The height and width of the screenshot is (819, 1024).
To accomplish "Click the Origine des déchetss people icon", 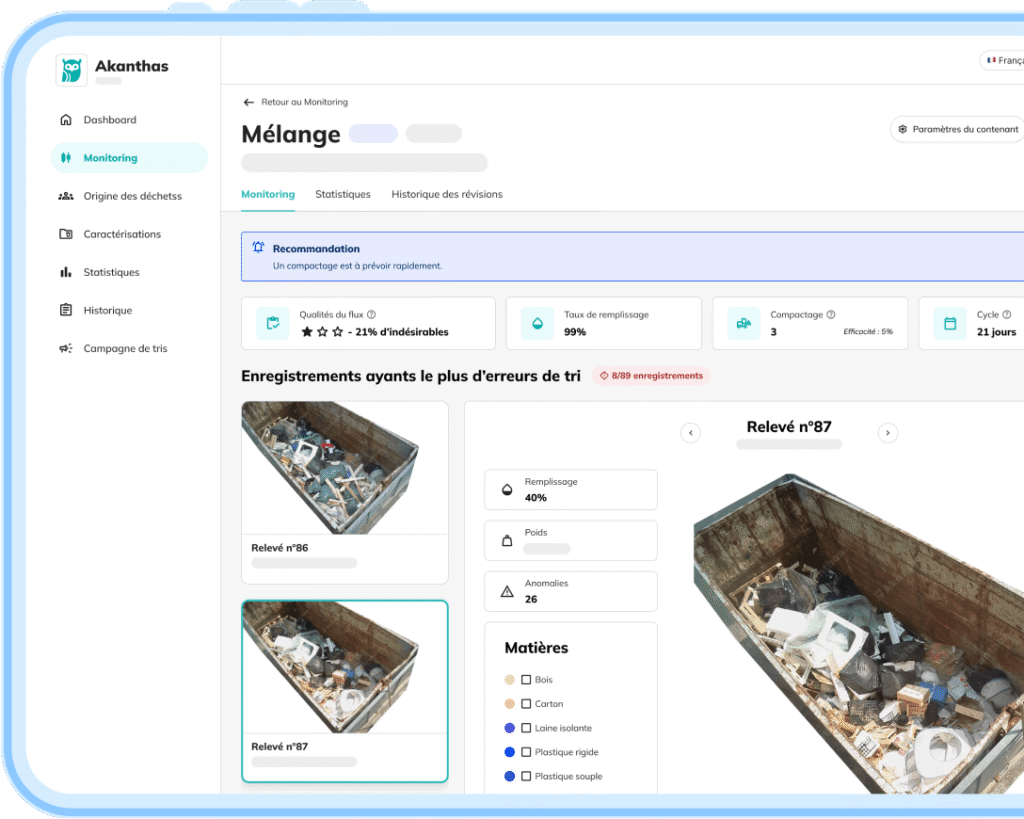I will 66,196.
